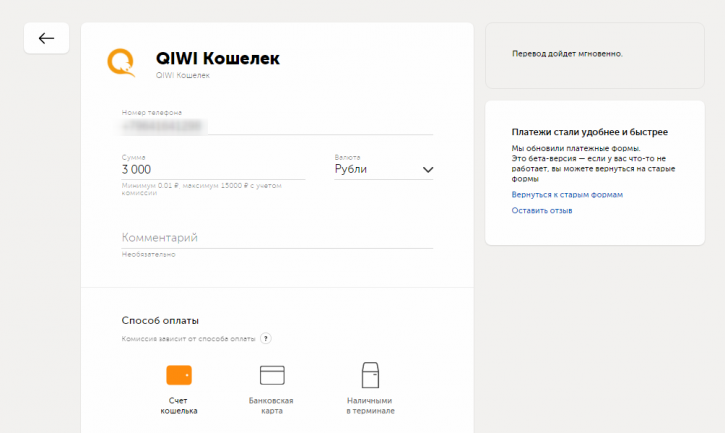Choose the cash terminal payment icon

pos(370,375)
